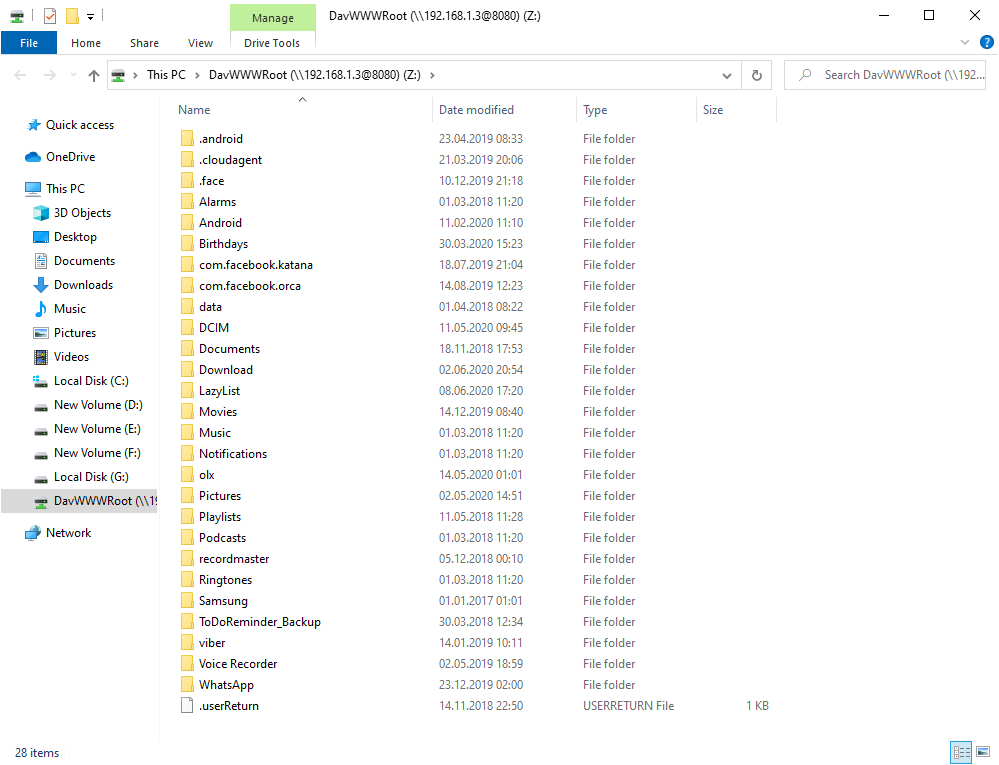The width and height of the screenshot is (999, 765).
Task: Select the .userReturn file icon
Action: coord(187,706)
